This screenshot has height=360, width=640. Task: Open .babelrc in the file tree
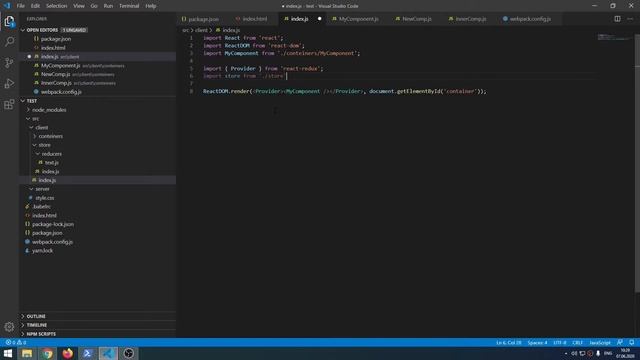pyautogui.click(x=41, y=207)
